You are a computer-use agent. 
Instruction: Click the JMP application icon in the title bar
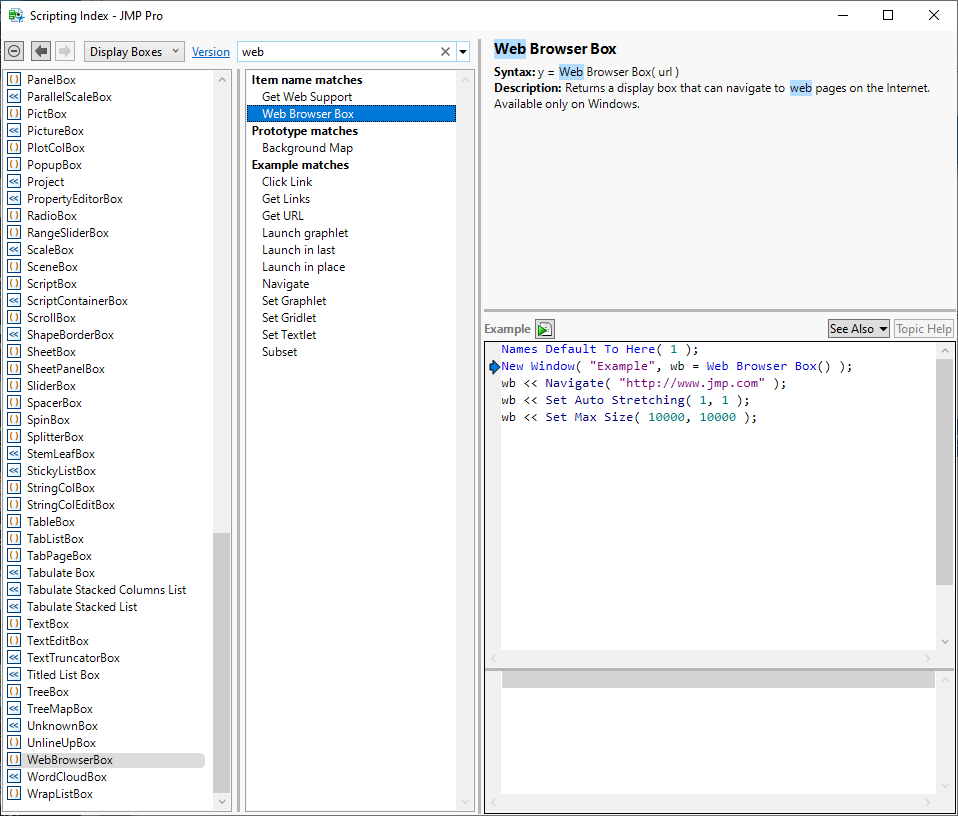click(16, 16)
